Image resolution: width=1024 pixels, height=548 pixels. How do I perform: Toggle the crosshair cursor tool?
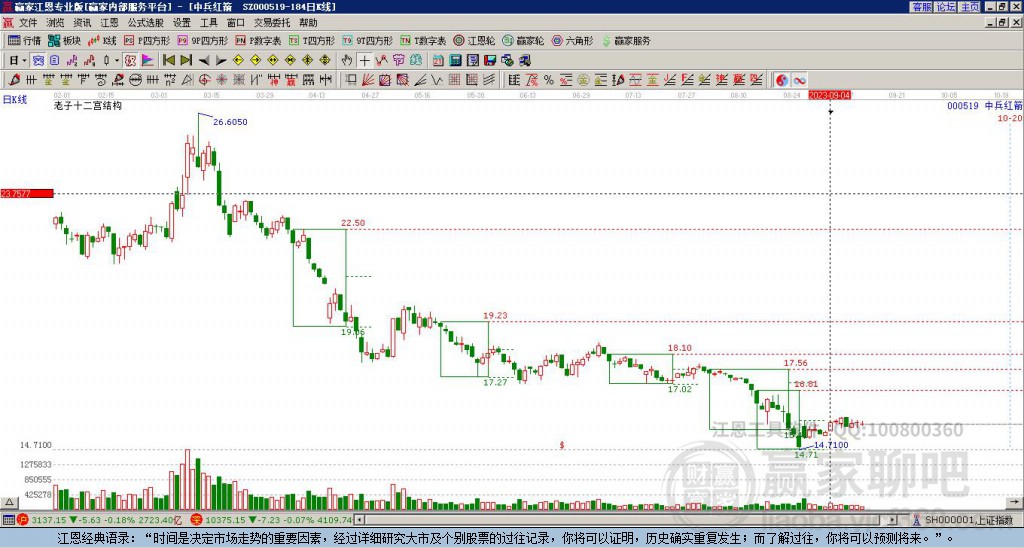click(364, 61)
